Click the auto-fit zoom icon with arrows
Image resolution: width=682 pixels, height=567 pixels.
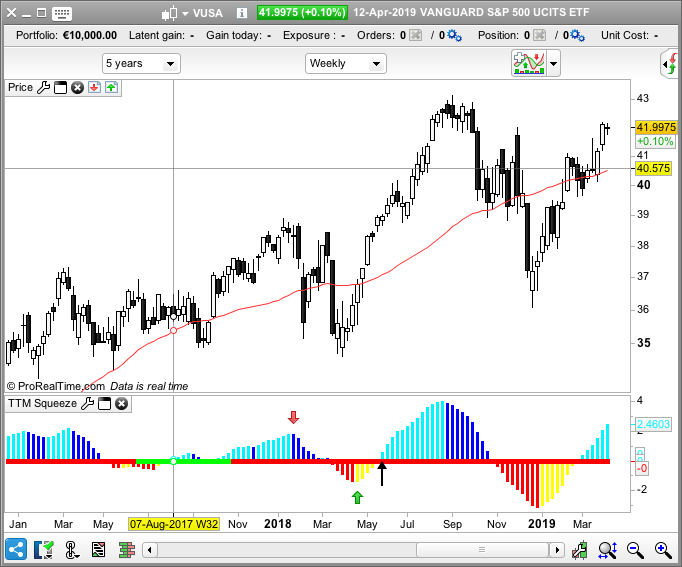(x=607, y=550)
